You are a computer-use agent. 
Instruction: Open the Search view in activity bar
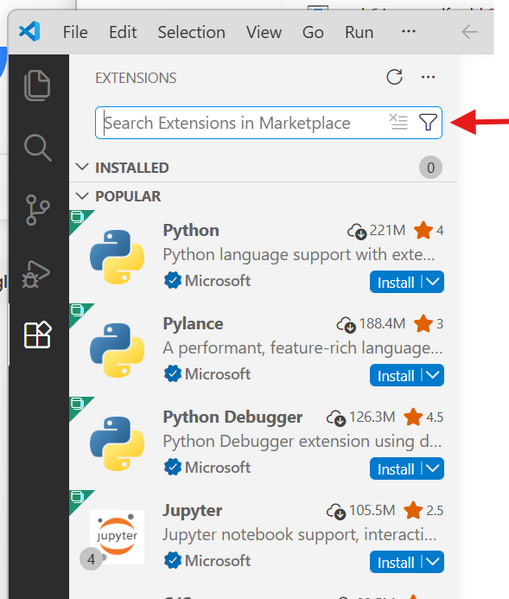coord(37,147)
